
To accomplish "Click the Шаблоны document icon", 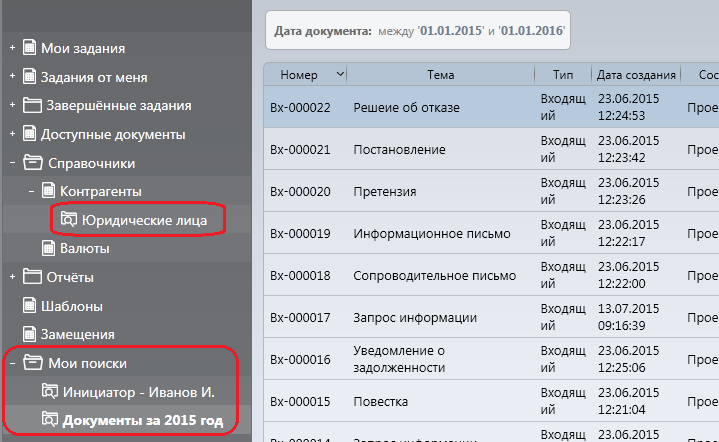I will click(x=30, y=306).
